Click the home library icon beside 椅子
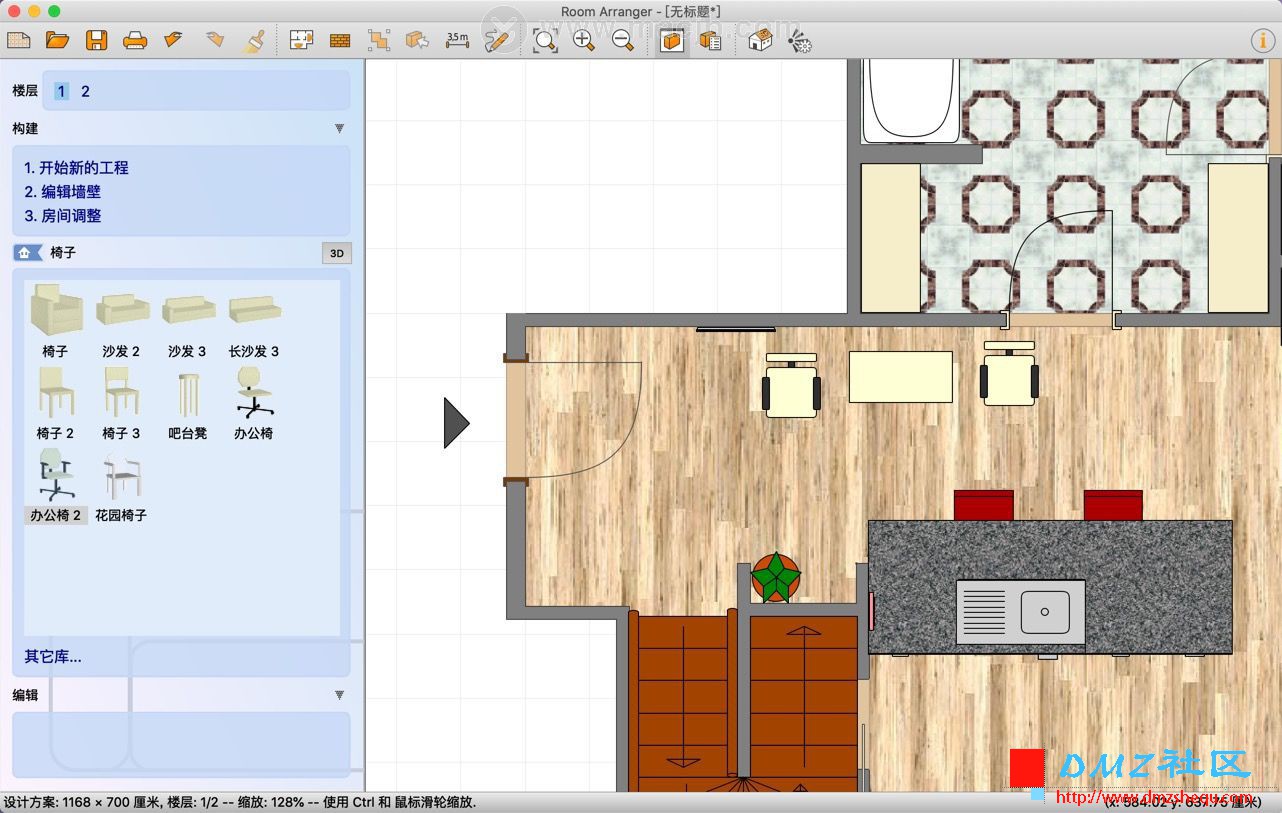Viewport: 1282px width, 813px height. click(x=27, y=253)
